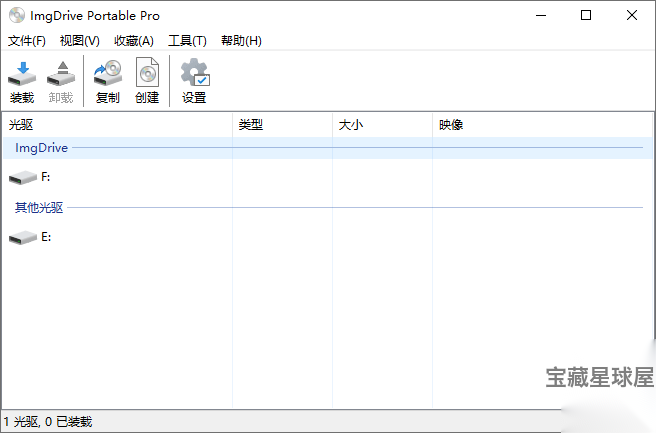Image resolution: width=656 pixels, height=433 pixels.
Task: Open the 文件(F) menu
Action: 27,41
